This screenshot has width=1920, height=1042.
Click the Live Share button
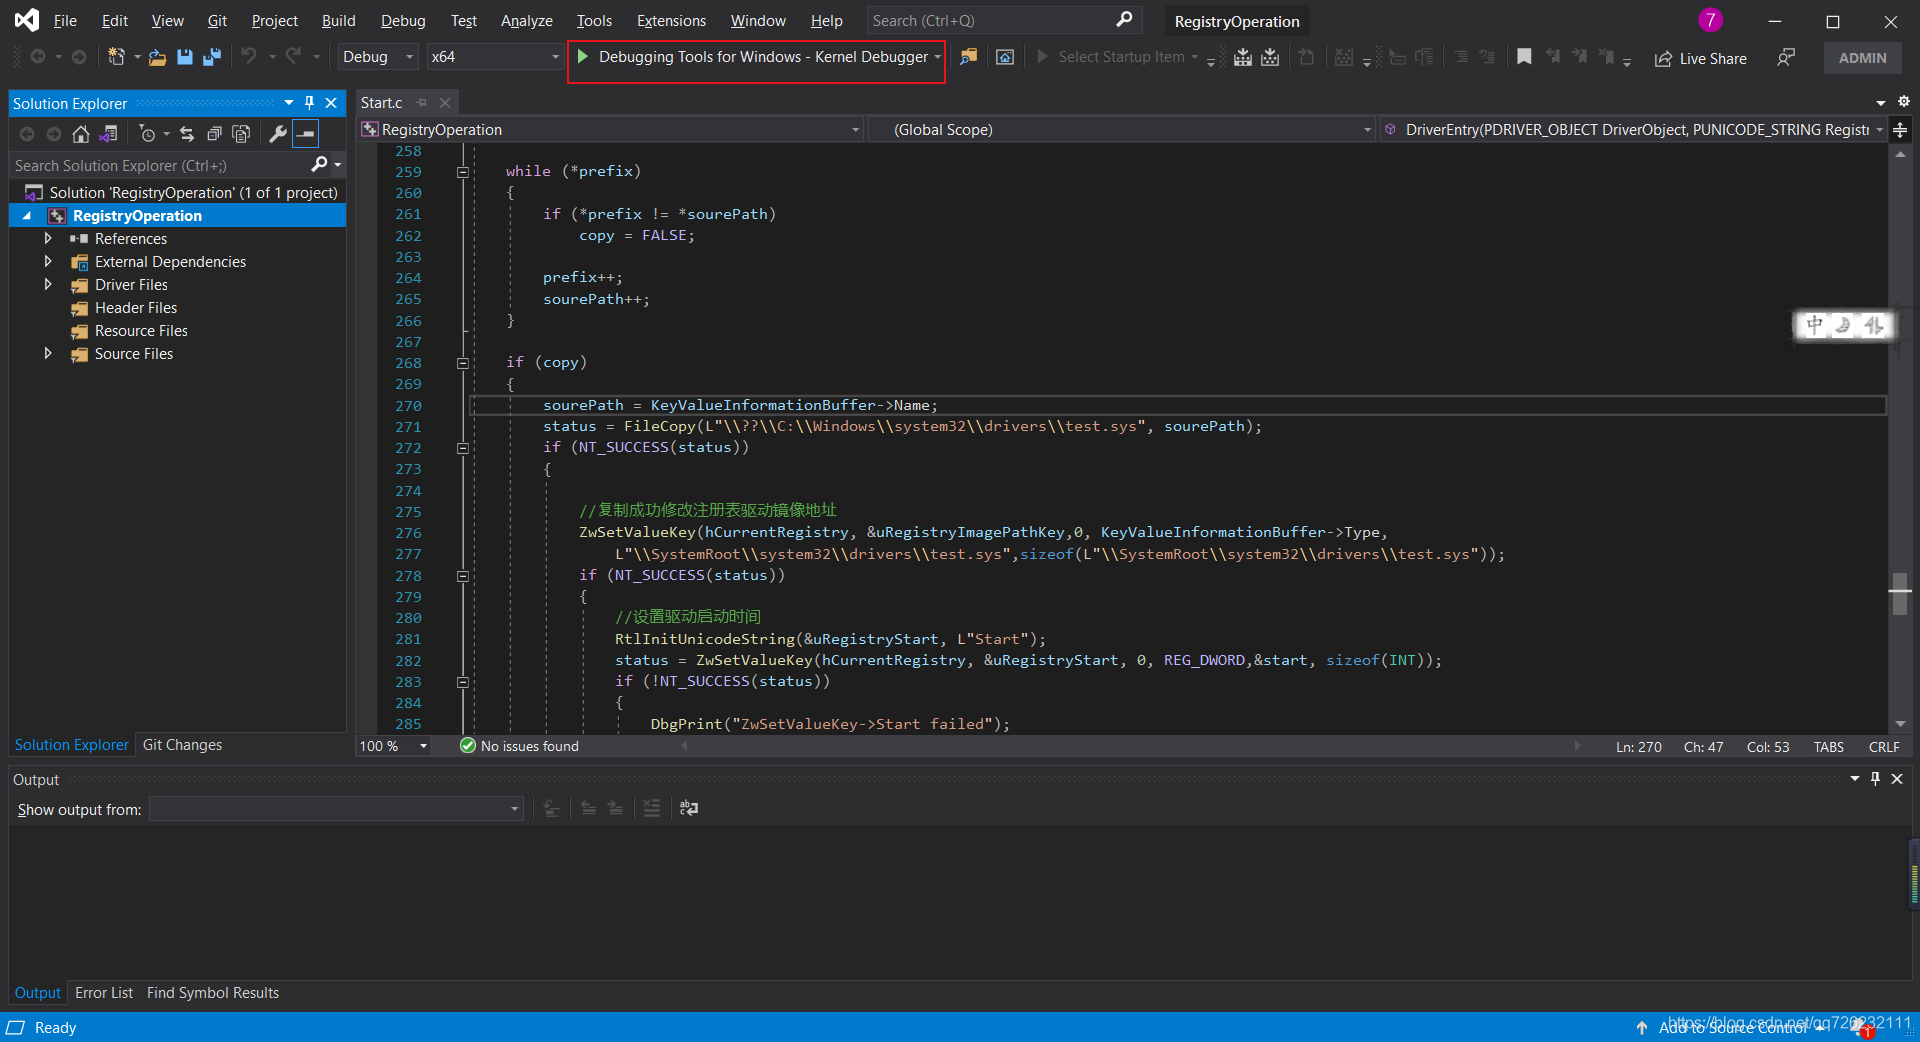[x=1701, y=58]
